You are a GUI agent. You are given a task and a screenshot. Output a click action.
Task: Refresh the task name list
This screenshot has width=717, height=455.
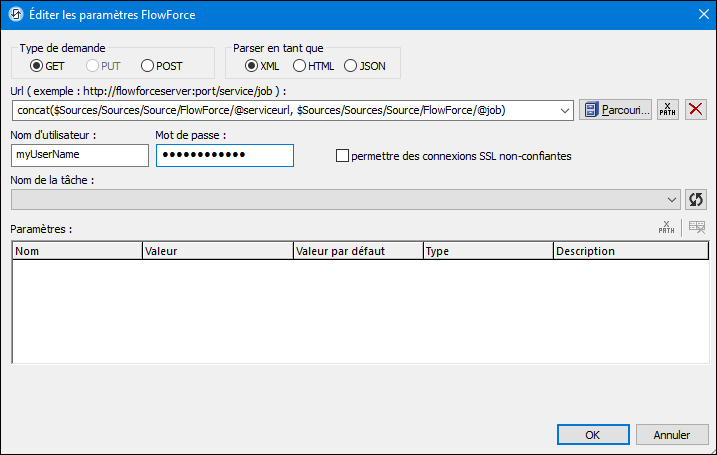click(696, 199)
